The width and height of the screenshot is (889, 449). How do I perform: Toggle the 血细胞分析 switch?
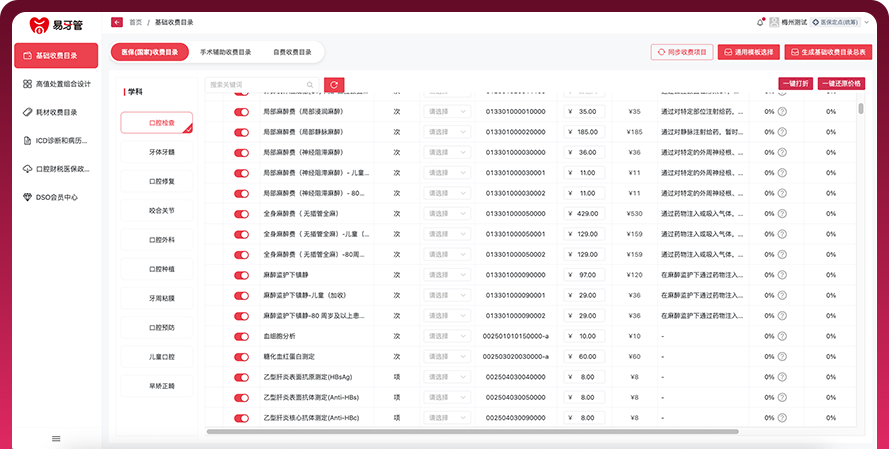tap(242, 337)
